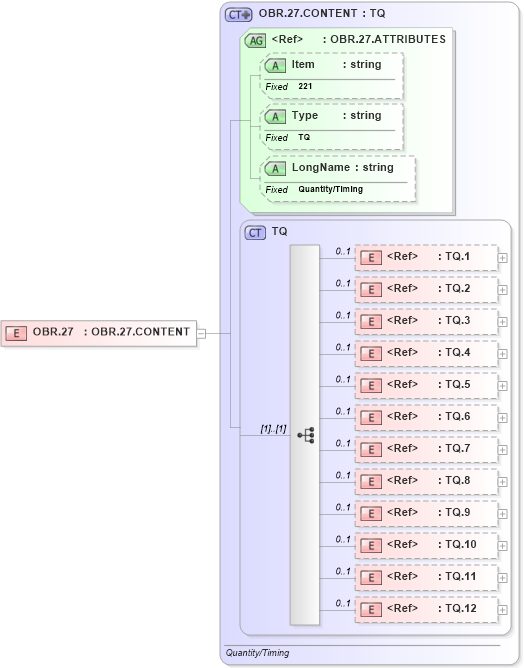Select the ': TQ.12' reference label
Image resolution: width=524 pixels, height=668 pixels.
click(457, 608)
